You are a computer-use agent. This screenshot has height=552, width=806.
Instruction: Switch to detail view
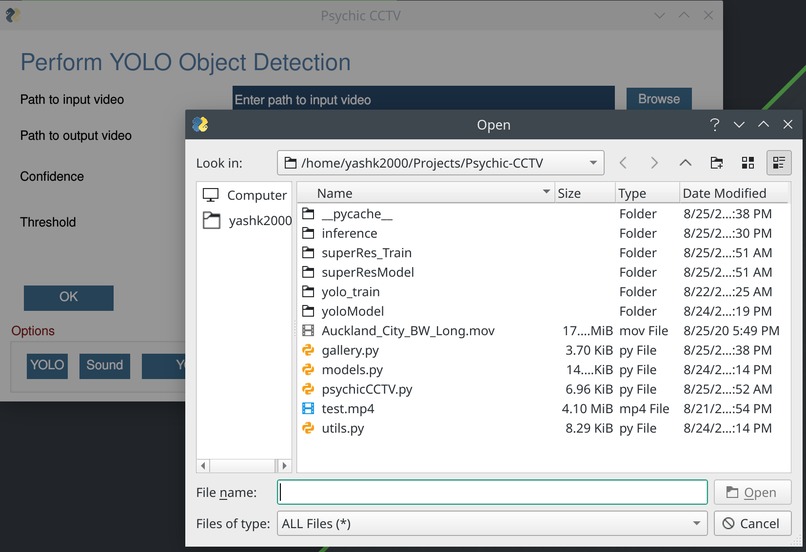click(x=779, y=163)
